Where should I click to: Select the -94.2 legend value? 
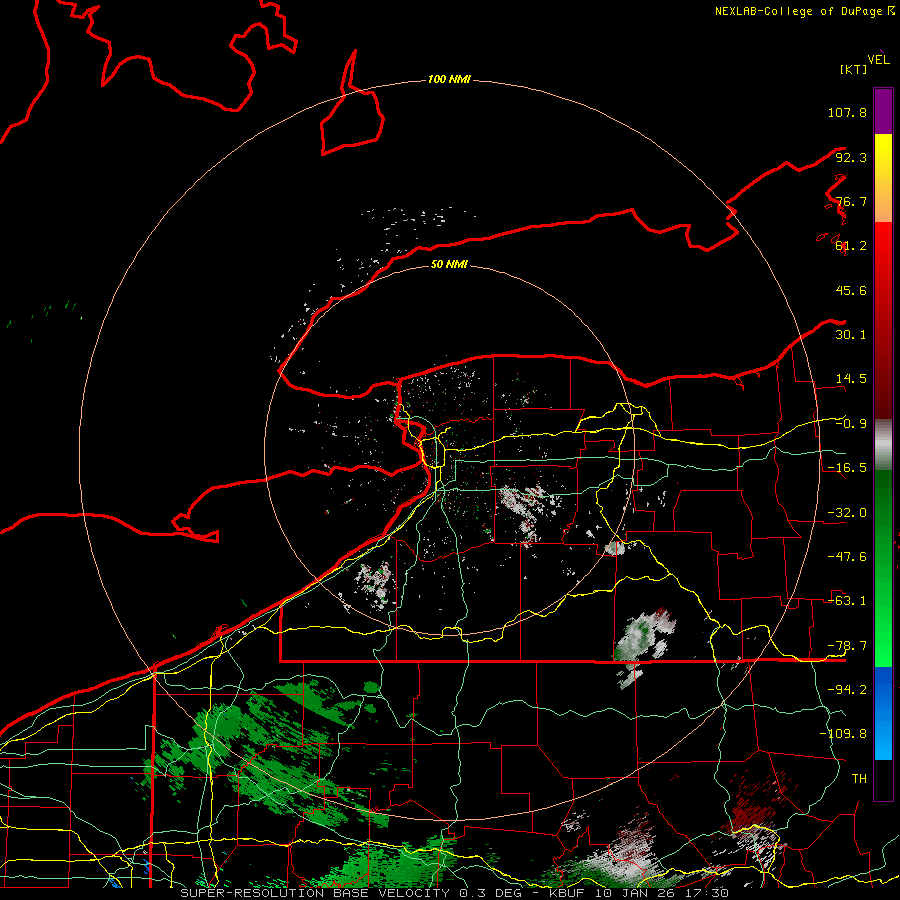(847, 690)
